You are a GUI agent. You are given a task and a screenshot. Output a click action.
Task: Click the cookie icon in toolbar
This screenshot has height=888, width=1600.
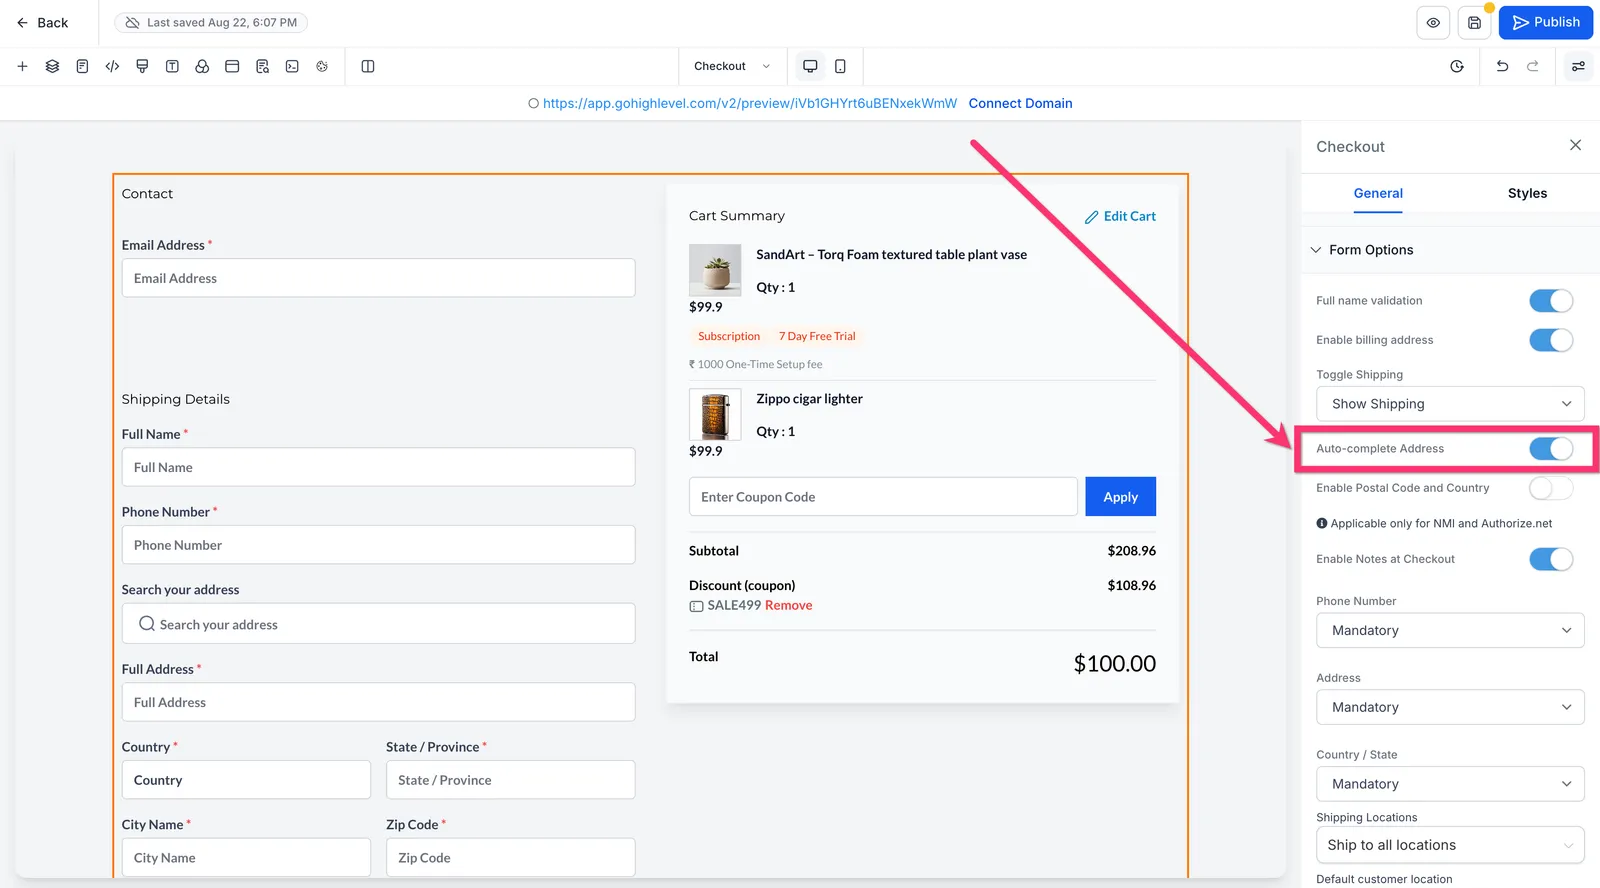[322, 66]
